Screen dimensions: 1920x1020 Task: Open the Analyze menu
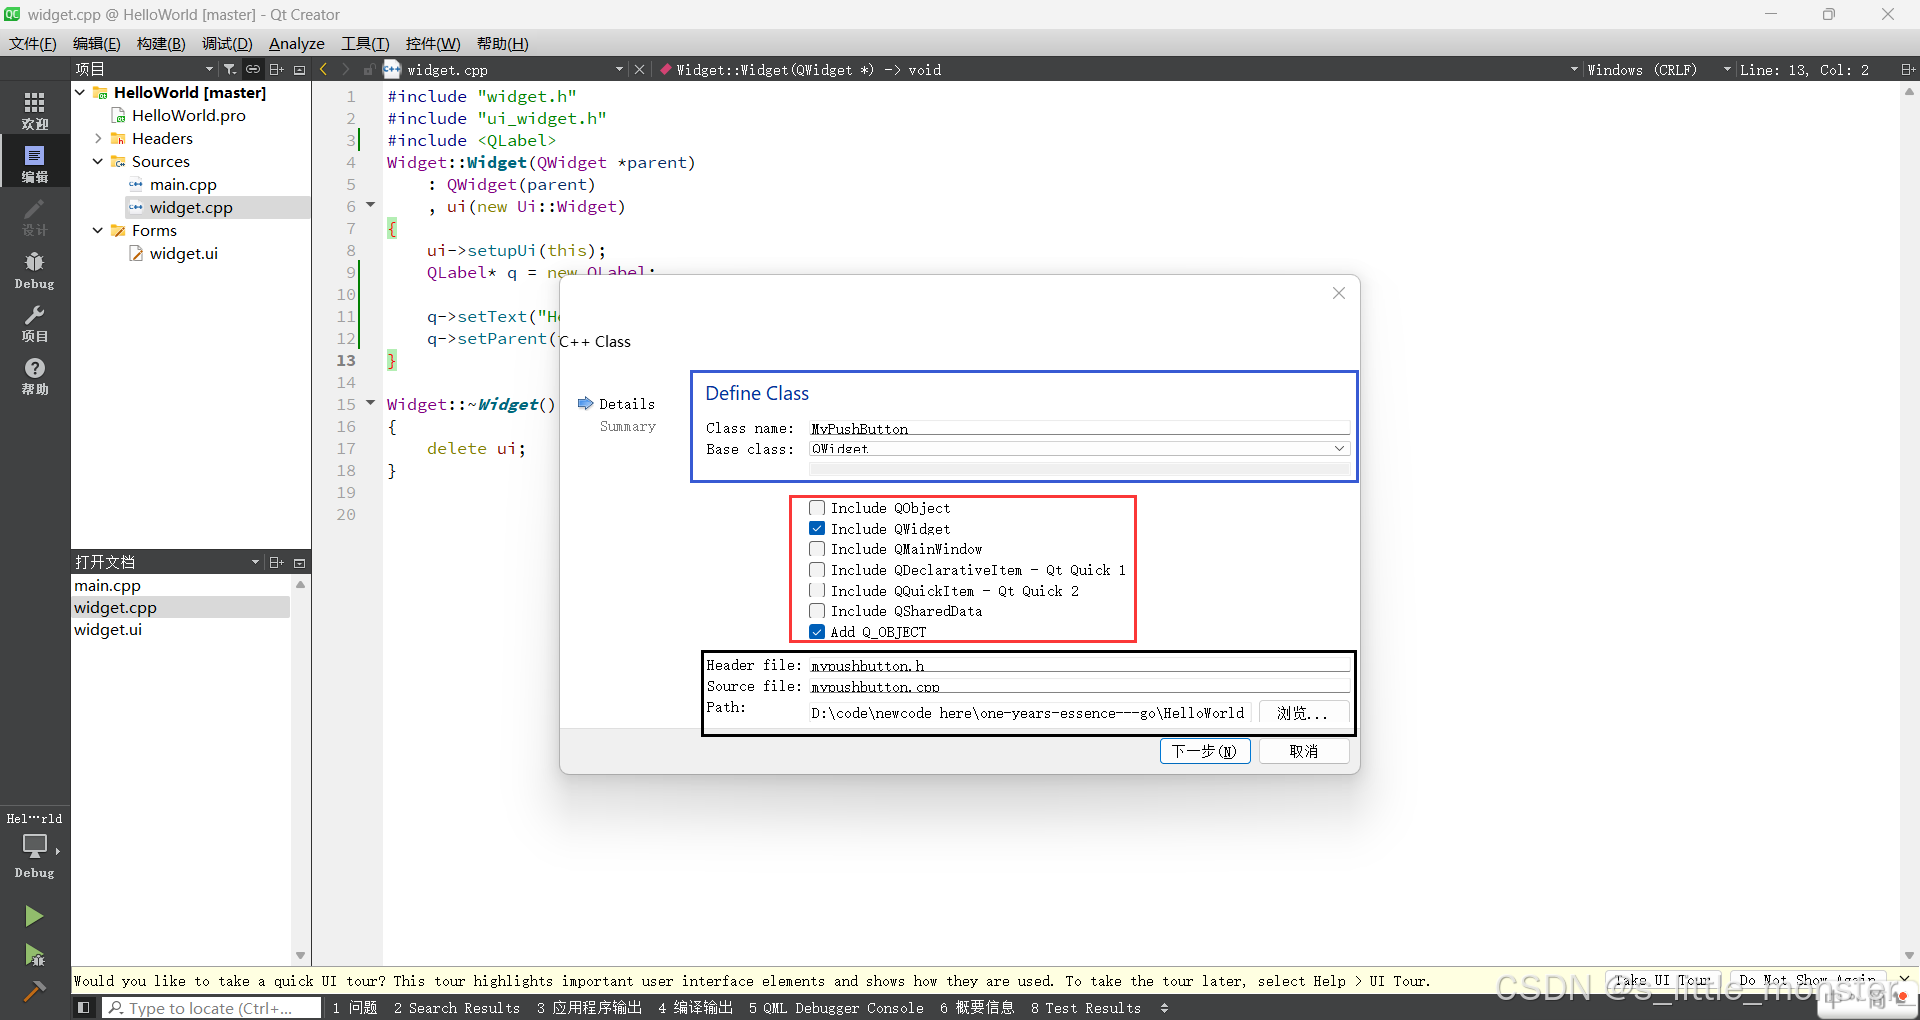[x=297, y=43]
